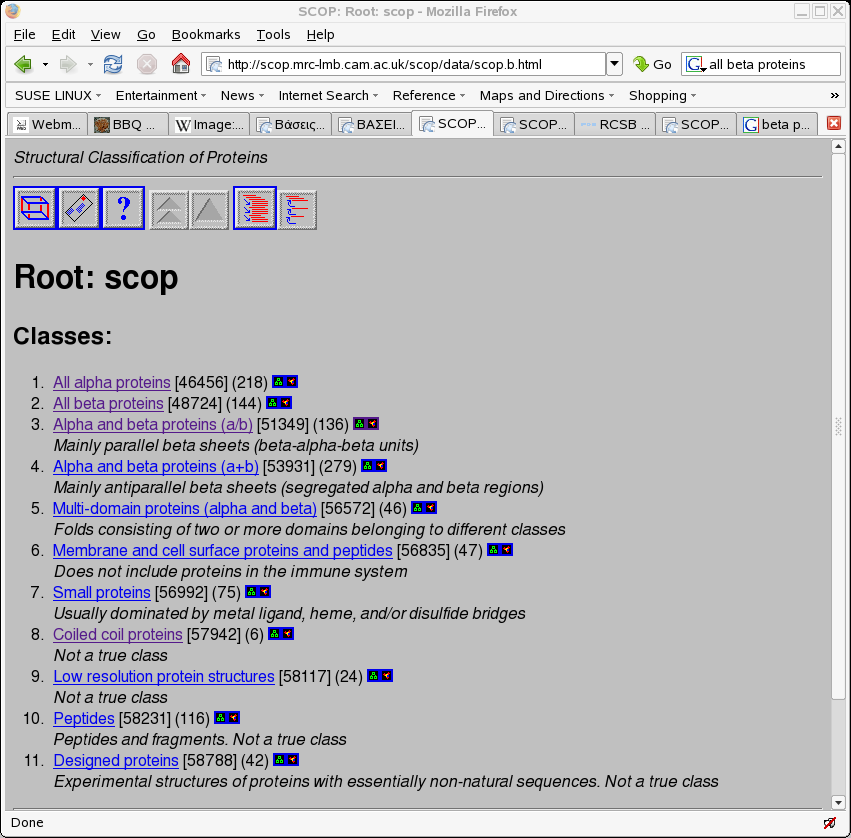Expand the Maps and Directions bookmarks folder
The image size is (851, 838).
pyautogui.click(x=547, y=96)
